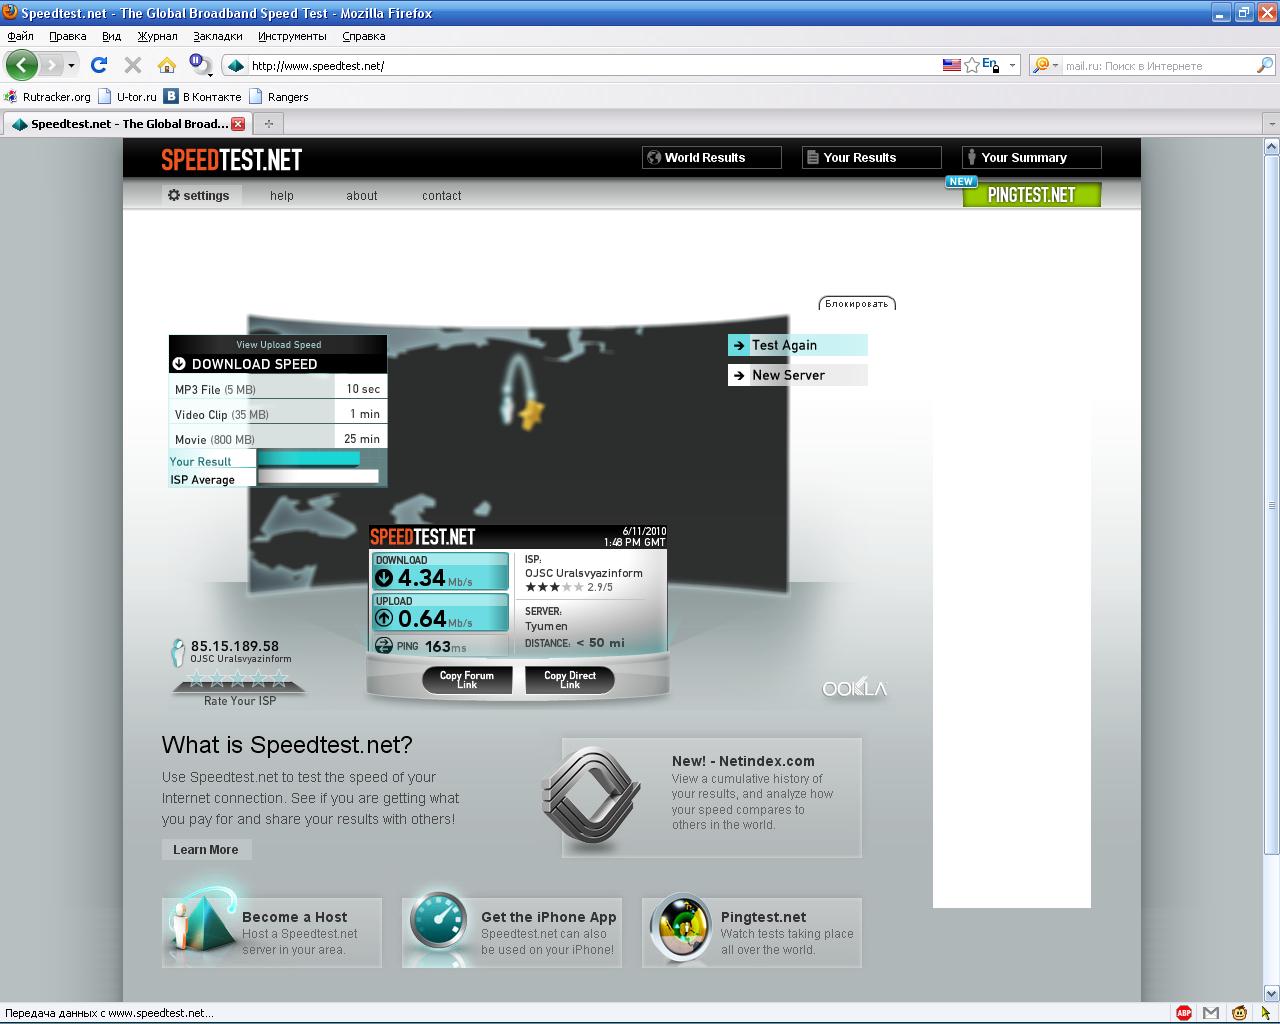Viewport: 1280px width, 1024px height.
Task: Open the Netindex.com promo box
Action: [x=711, y=797]
